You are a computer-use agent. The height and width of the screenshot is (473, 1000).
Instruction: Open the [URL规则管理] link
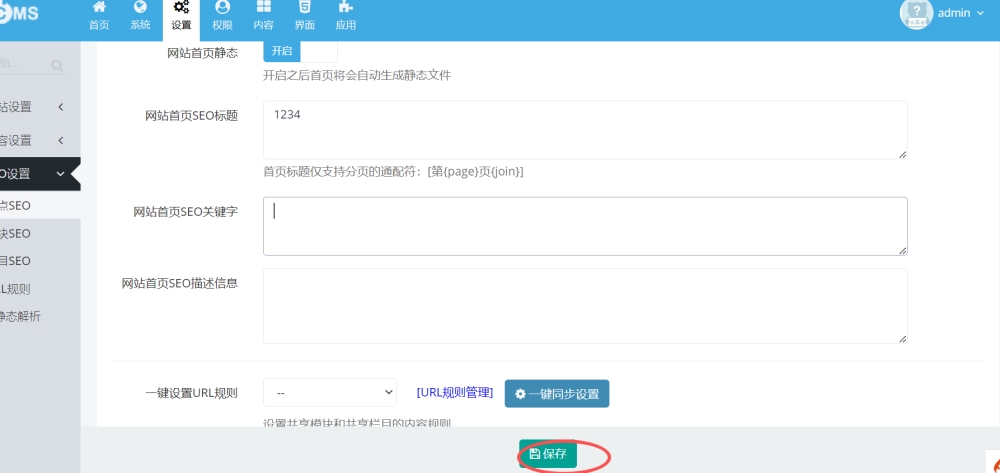coord(454,393)
